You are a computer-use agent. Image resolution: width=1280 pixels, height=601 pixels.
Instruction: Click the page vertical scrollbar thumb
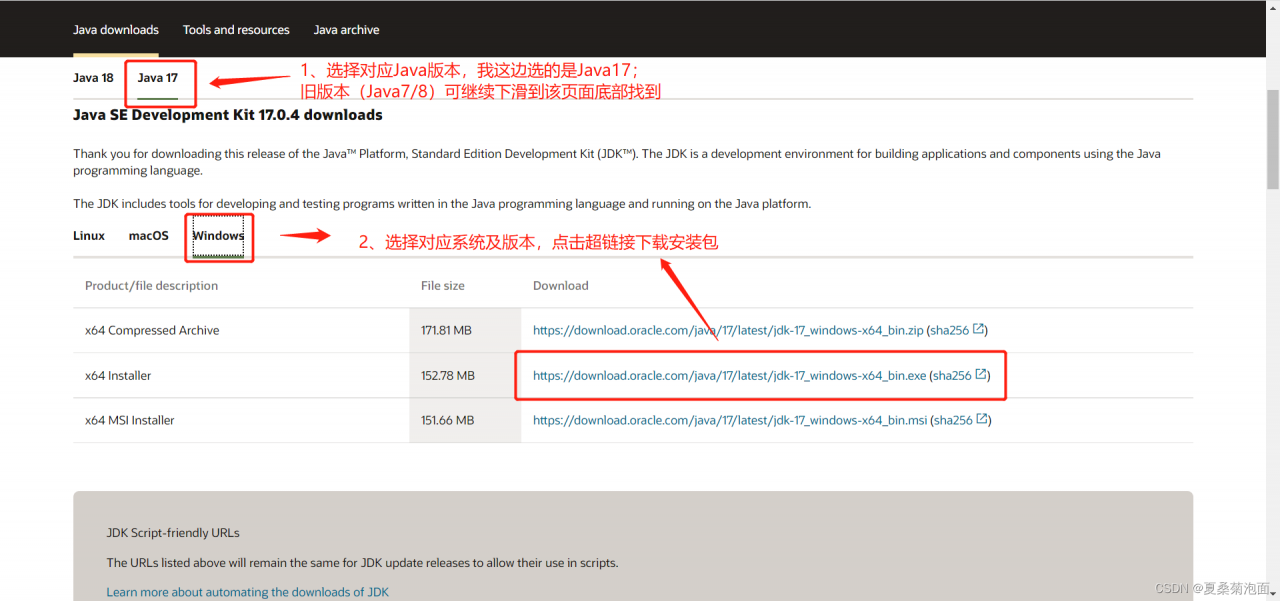pos(1273,139)
